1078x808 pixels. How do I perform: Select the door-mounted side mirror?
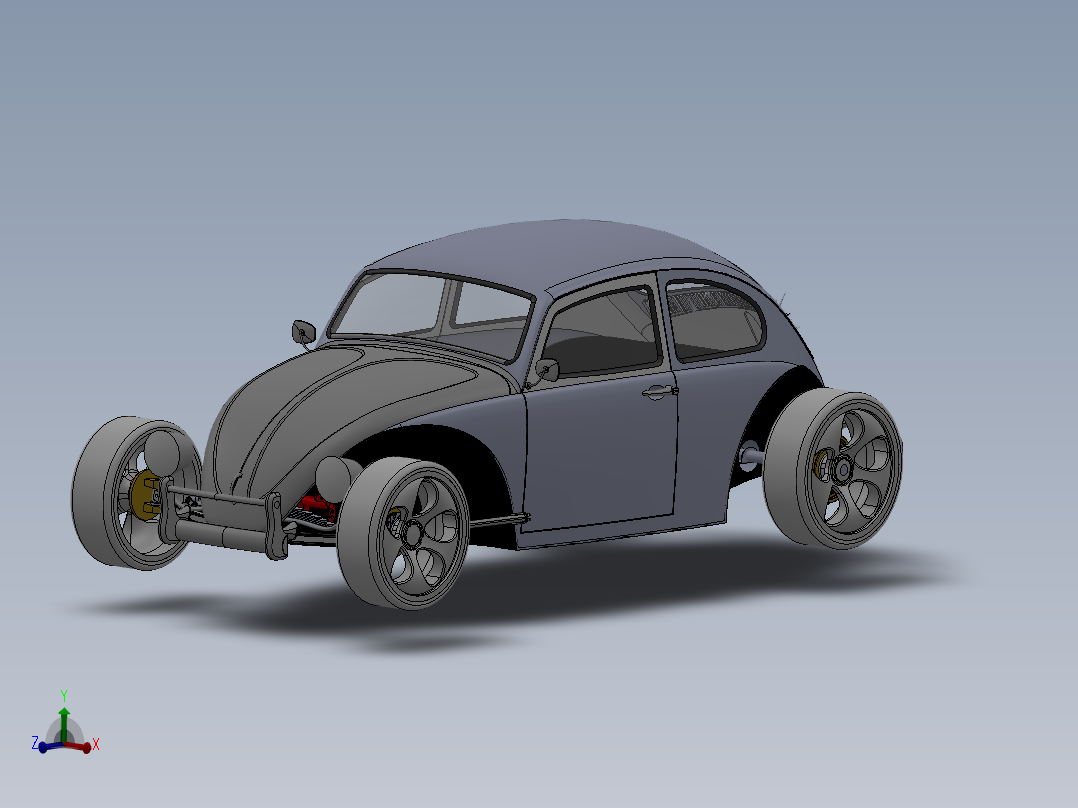547,370
